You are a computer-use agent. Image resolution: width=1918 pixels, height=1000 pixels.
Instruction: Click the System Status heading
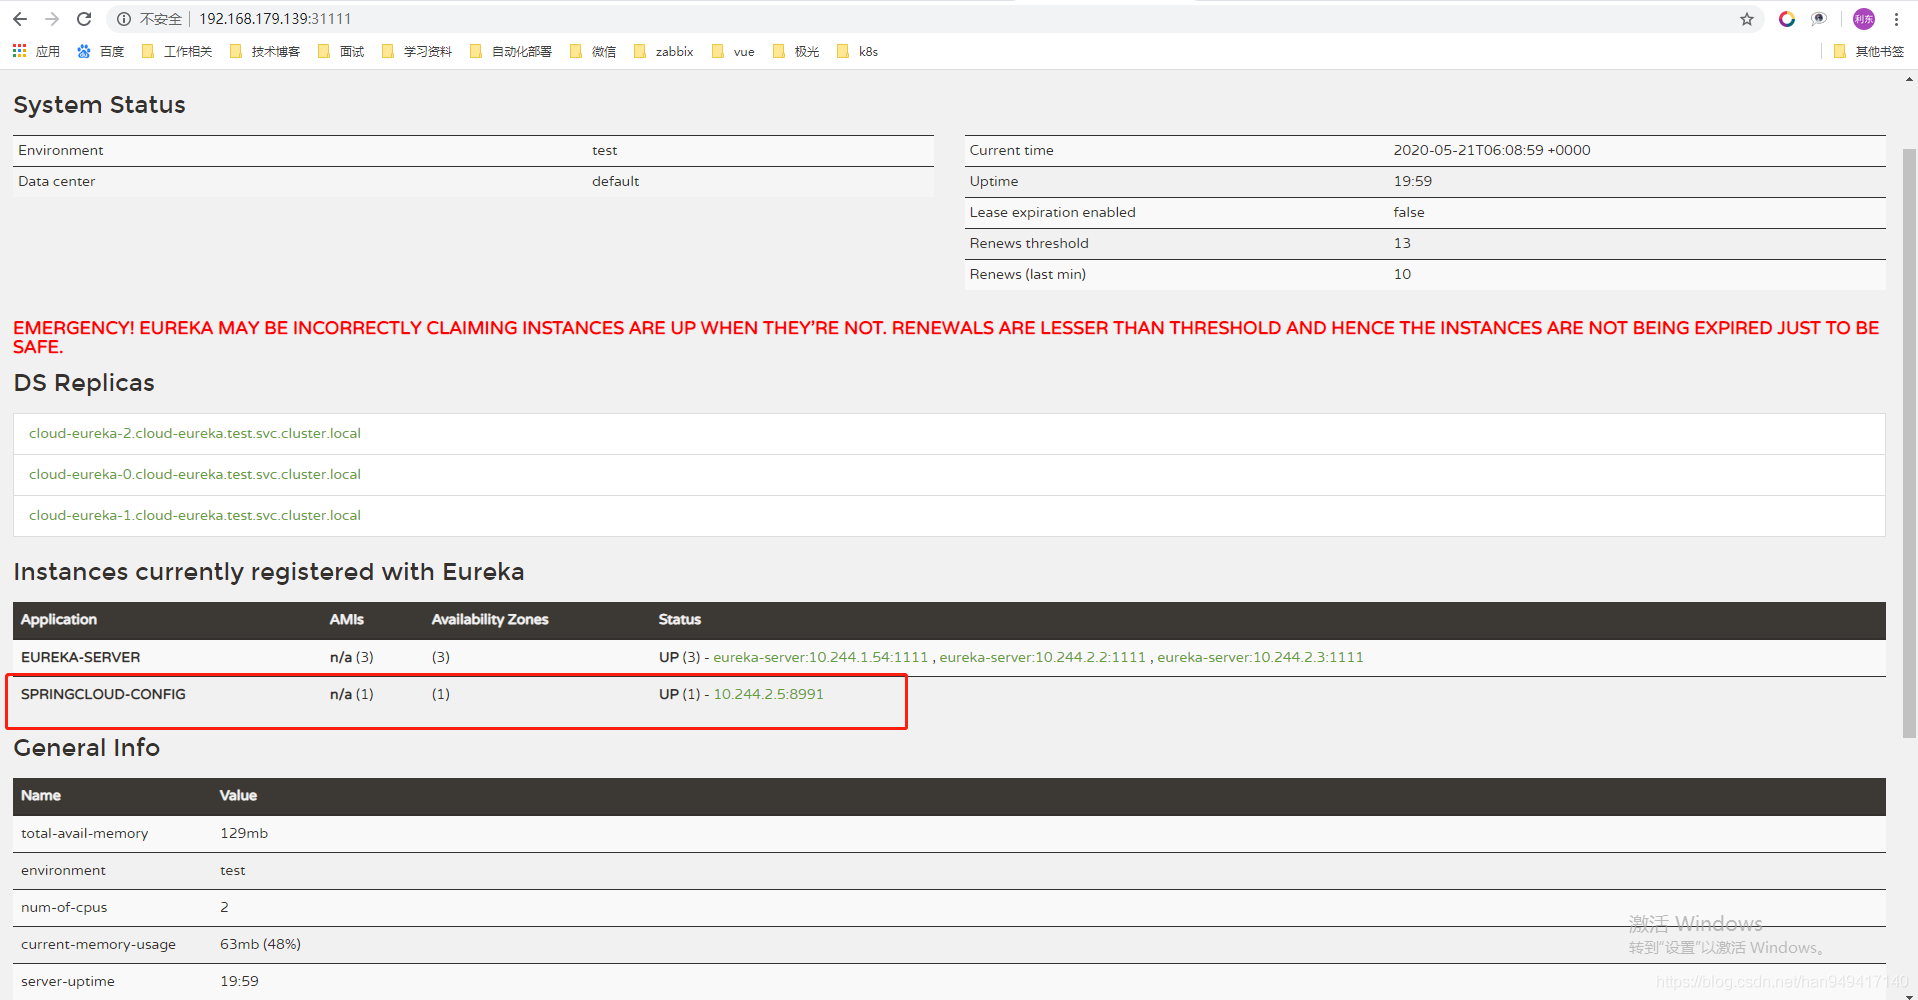click(x=99, y=105)
